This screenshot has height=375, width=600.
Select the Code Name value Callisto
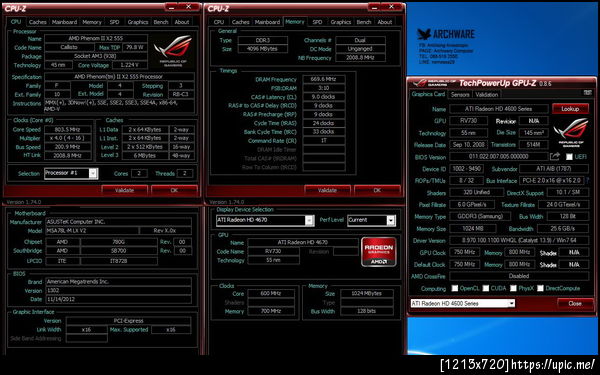(69, 47)
